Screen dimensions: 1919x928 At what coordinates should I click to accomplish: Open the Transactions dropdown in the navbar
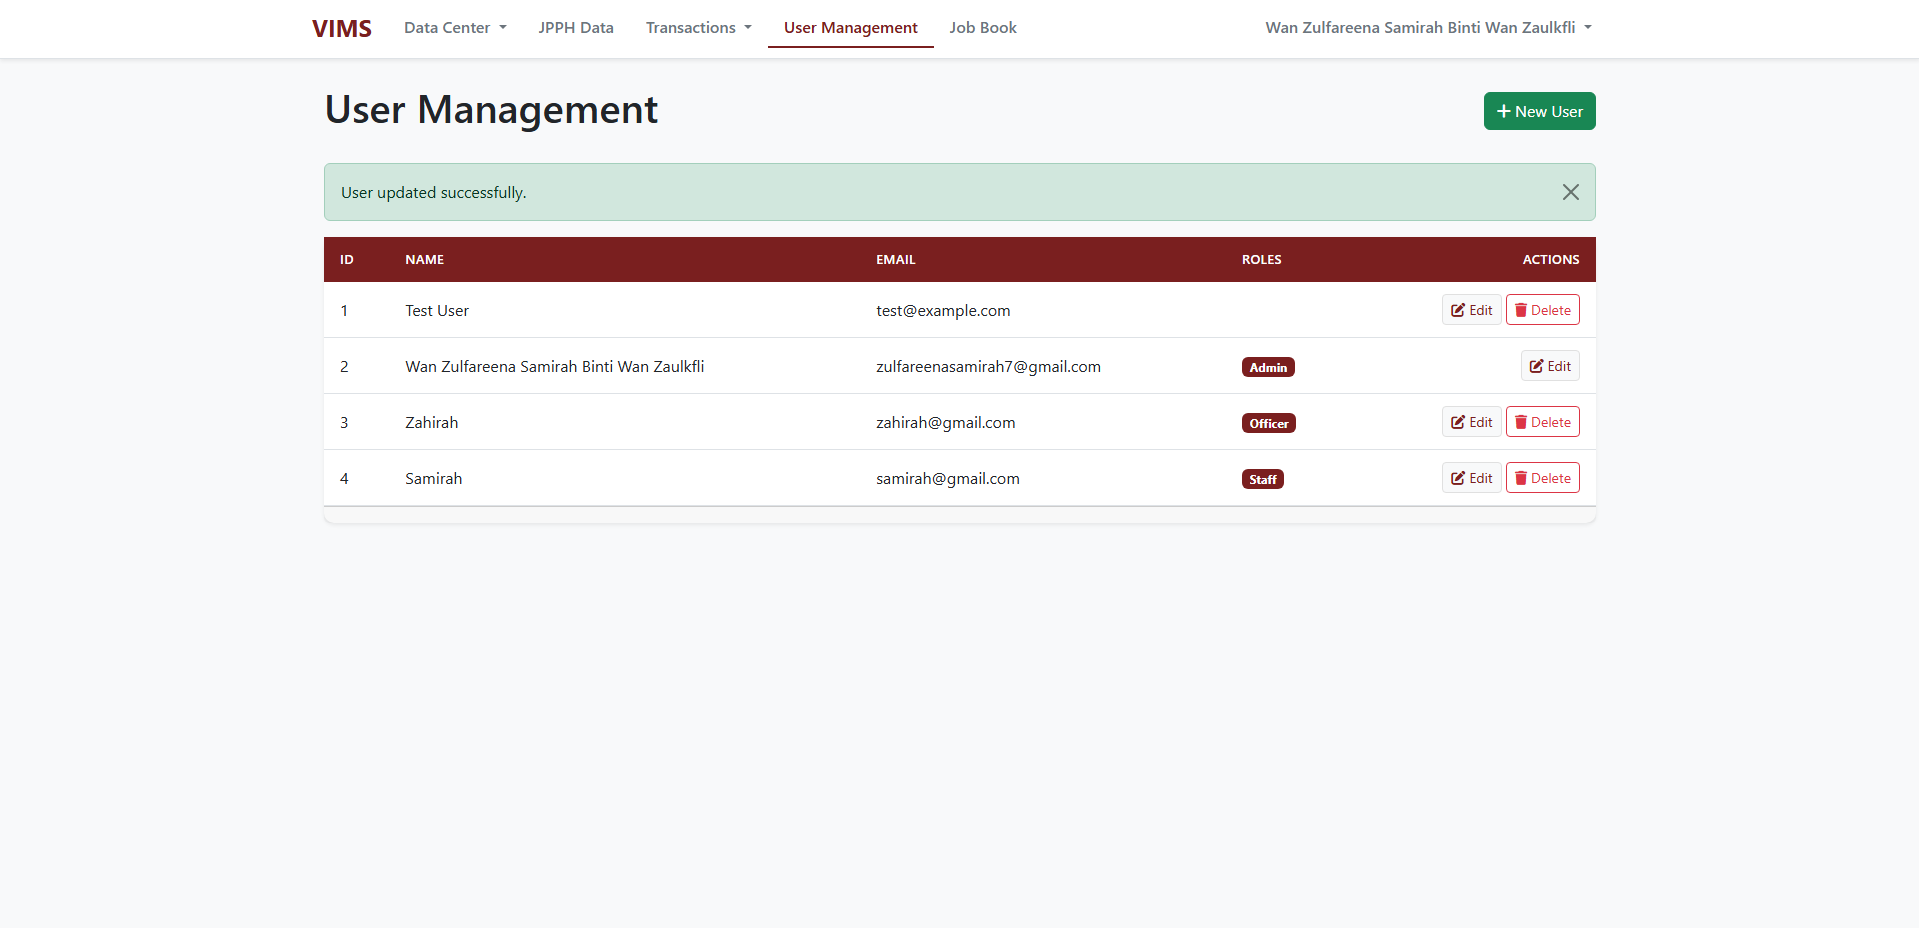698,28
